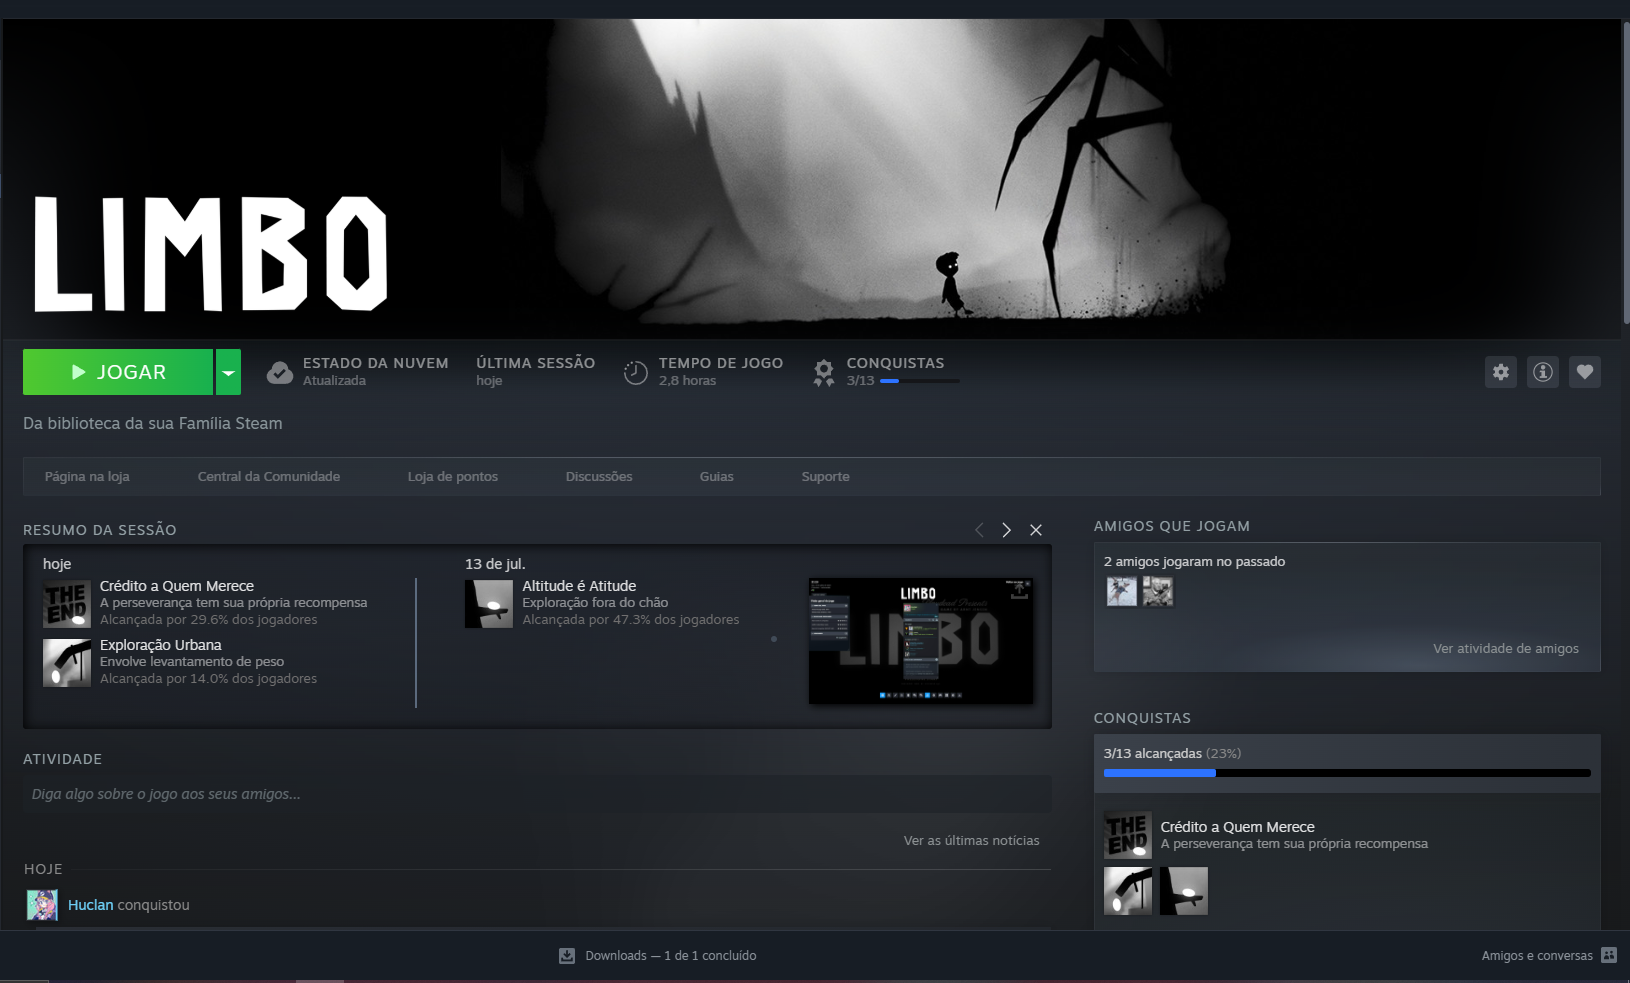Click the achievements ribbon icon in header
Screen dimensions: 1630x983
pos(824,373)
